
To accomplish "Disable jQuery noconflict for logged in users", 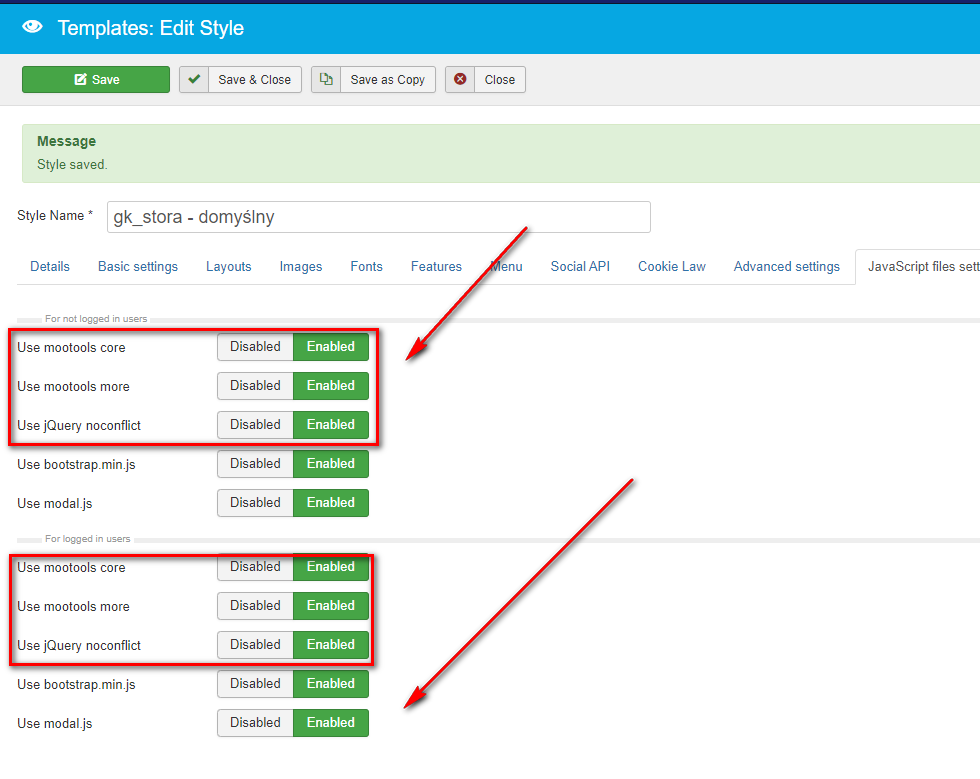I will coord(255,645).
